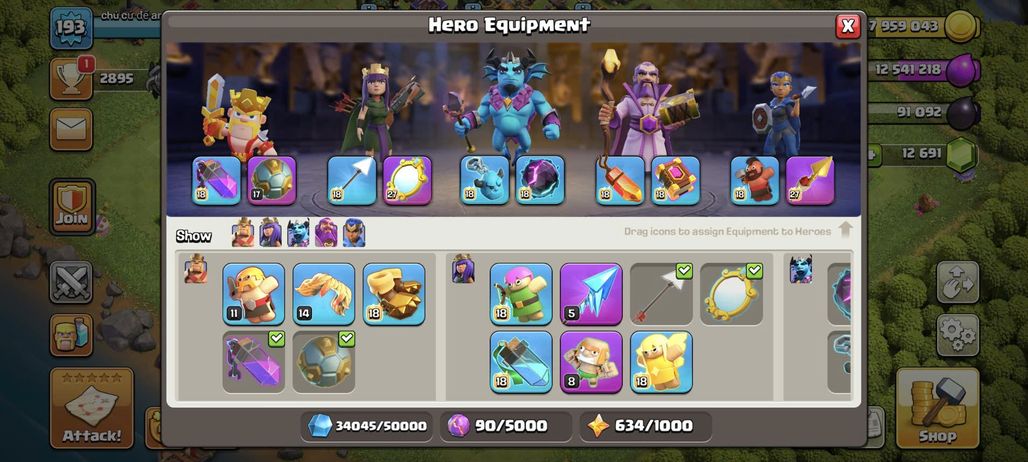The image size is (1028, 462).
Task: Select the Barbarian Puppet equipment icon
Action: (x=254, y=294)
